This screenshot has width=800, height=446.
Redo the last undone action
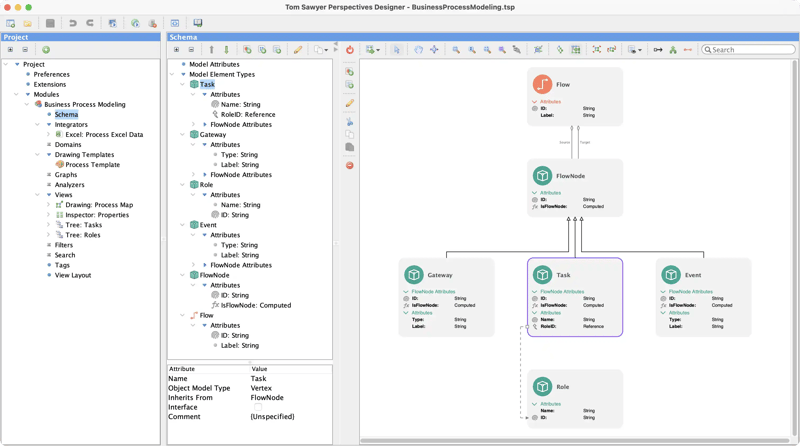point(90,23)
